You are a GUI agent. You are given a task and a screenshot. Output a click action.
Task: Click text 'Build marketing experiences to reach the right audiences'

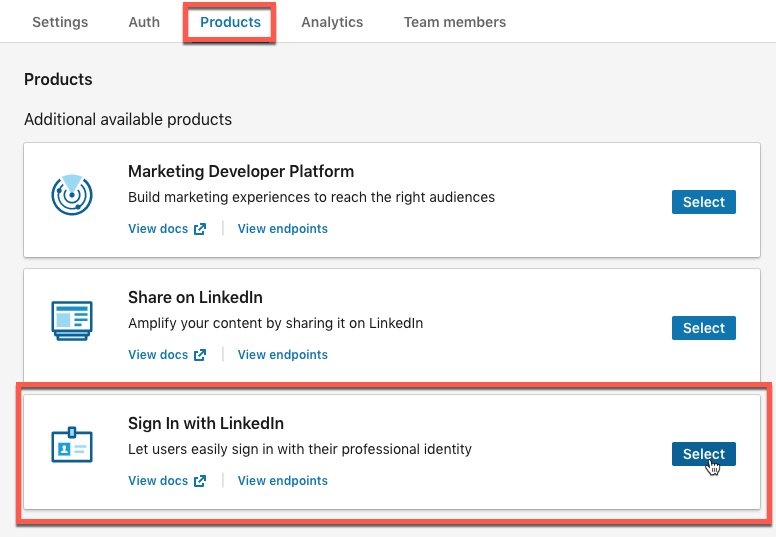311,197
